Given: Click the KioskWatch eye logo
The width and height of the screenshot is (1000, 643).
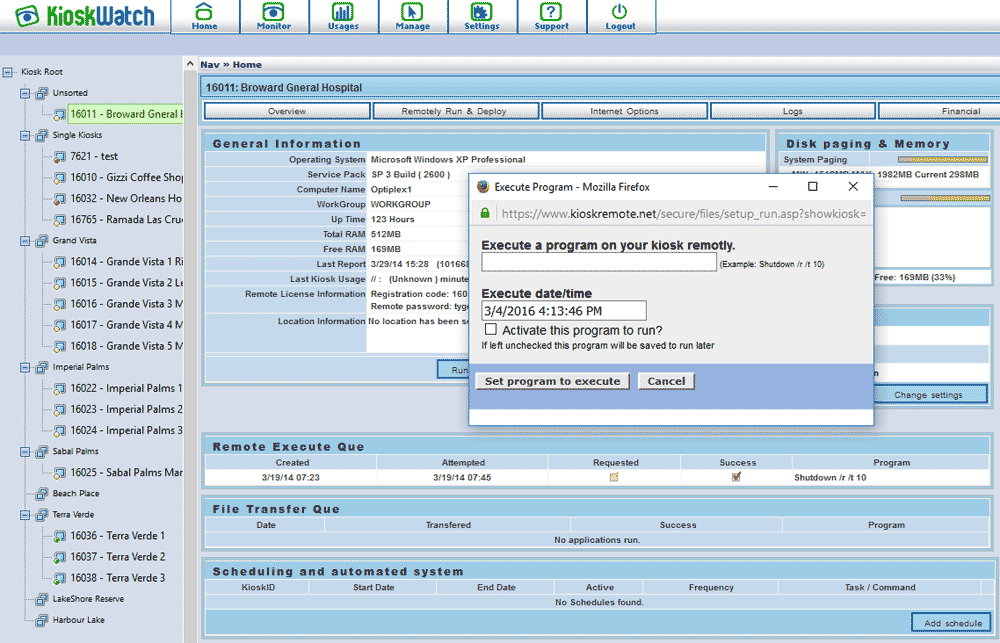Looking at the screenshot, I should pyautogui.click(x=27, y=17).
